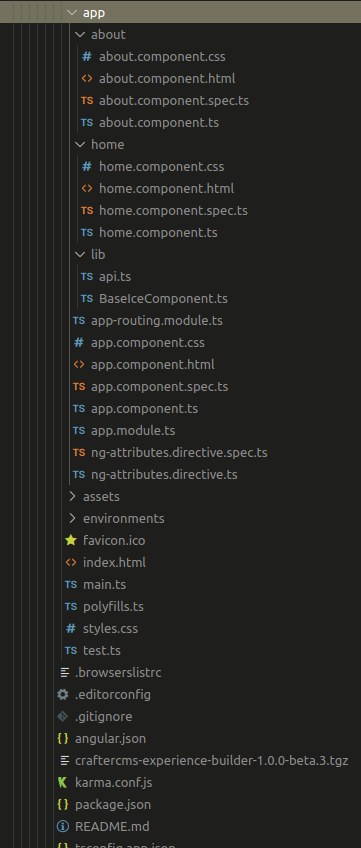Collapse the about folder chevron
This screenshot has width=361, height=848.
coord(79,35)
